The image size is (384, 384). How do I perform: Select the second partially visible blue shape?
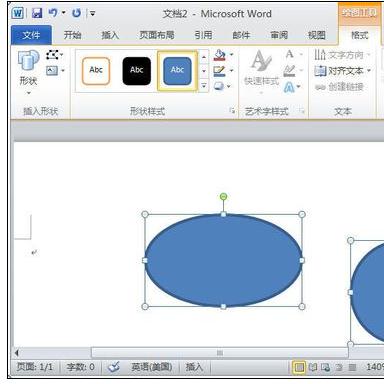(367, 292)
